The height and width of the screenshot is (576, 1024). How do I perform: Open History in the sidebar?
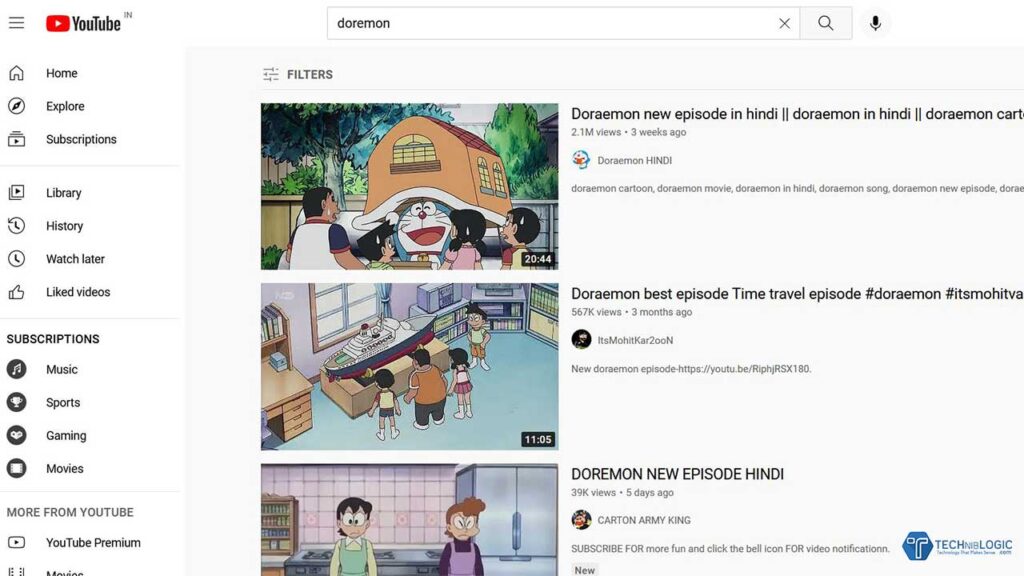pyautogui.click(x=64, y=226)
